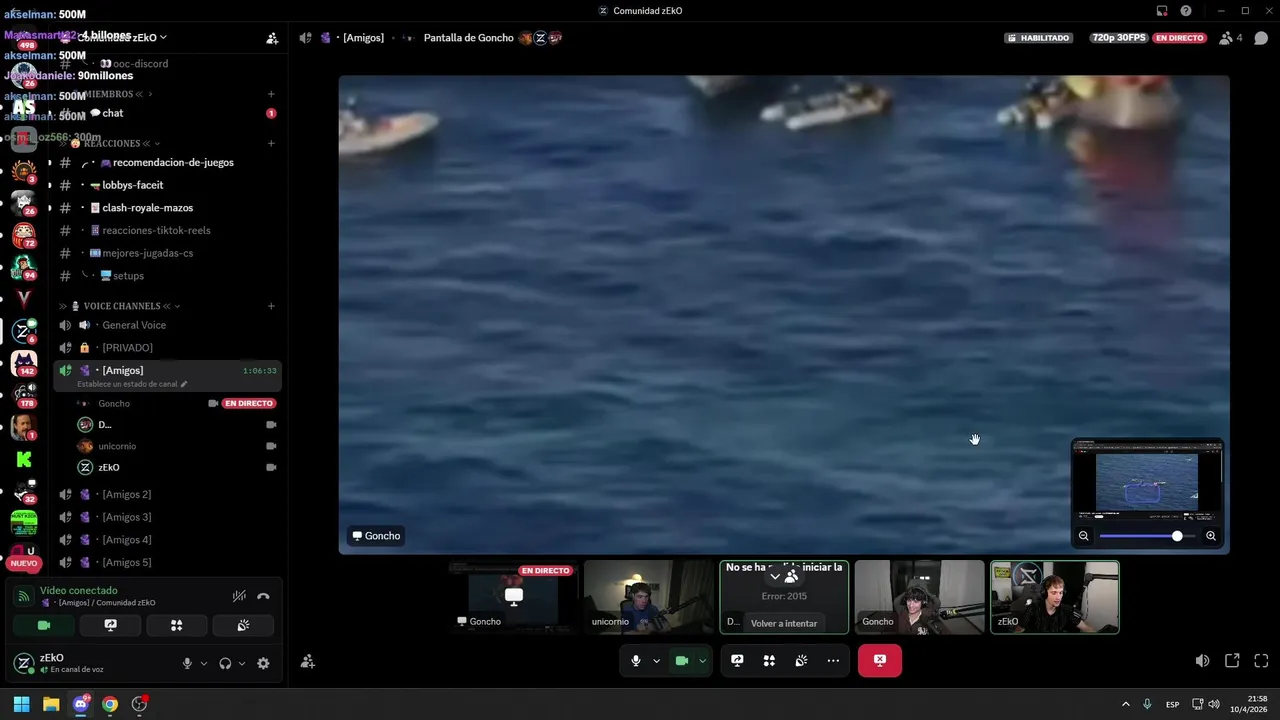Disconnect from voice with hang-up icon
The image size is (1280, 720).
263,596
